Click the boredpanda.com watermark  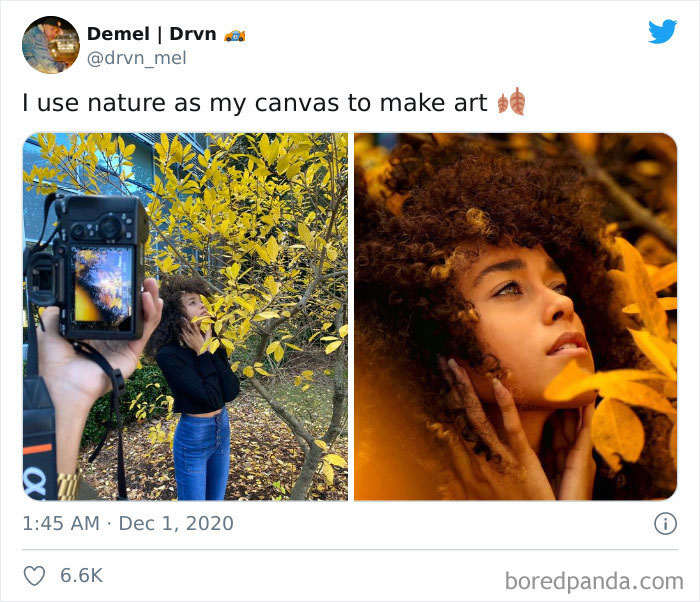tap(593, 580)
